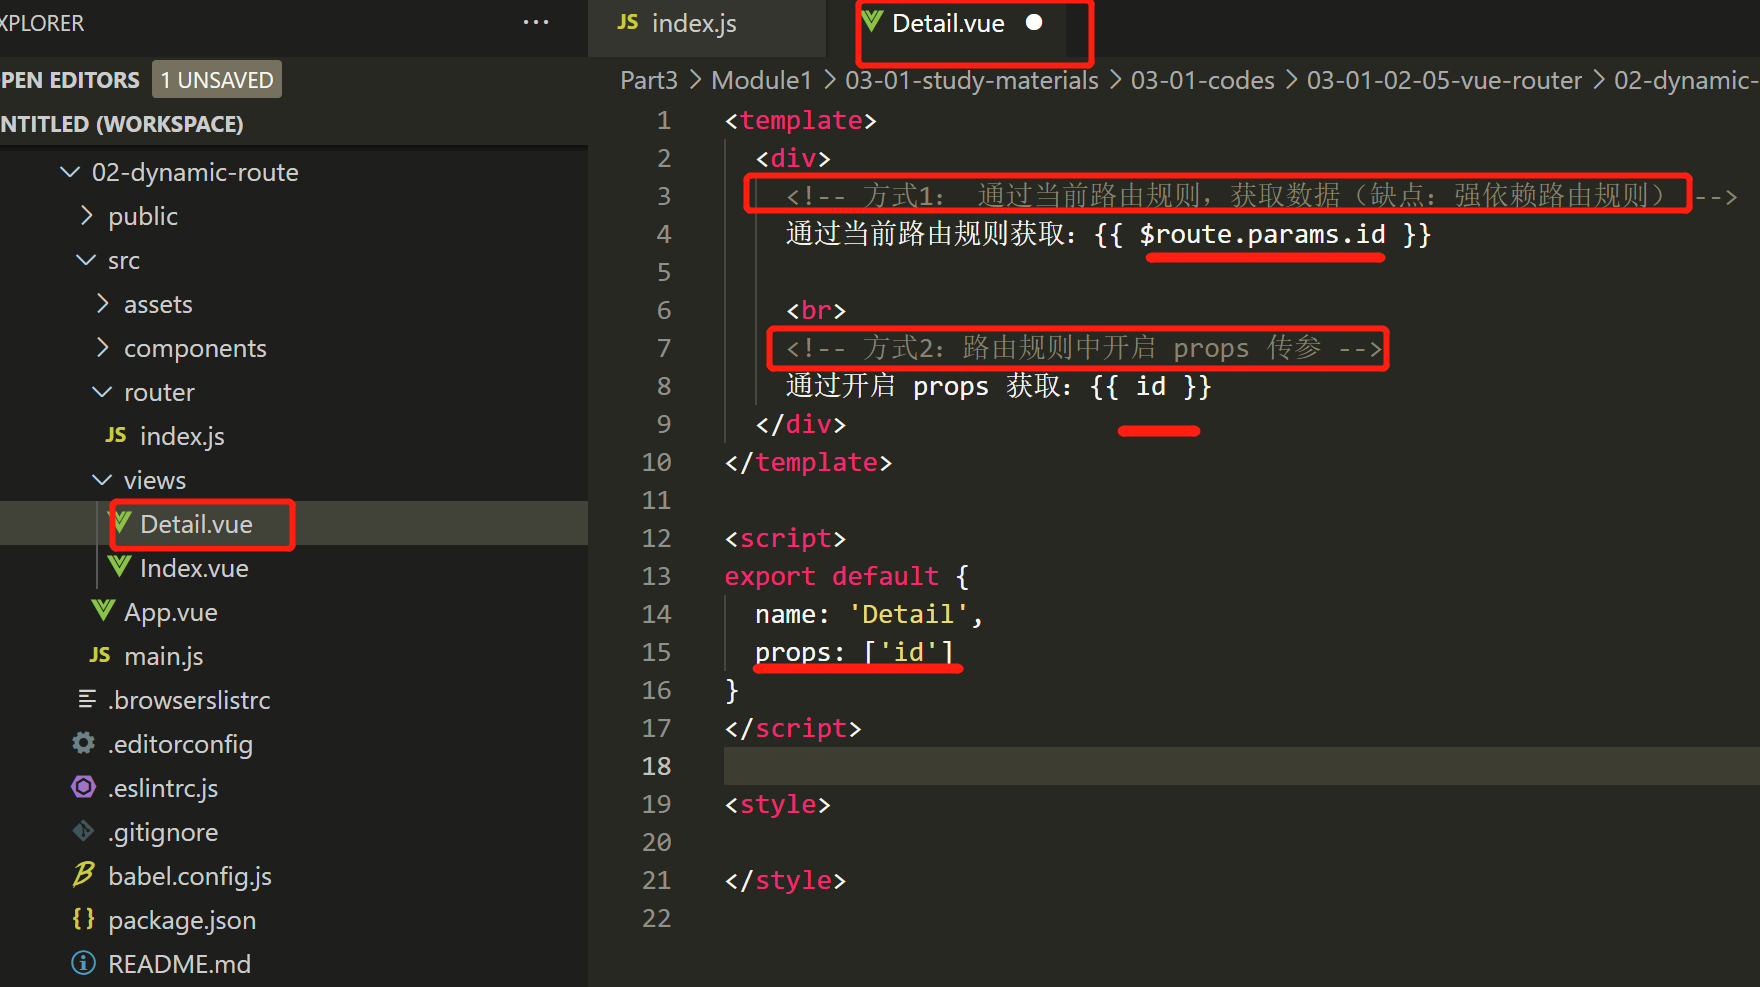Click the Vue icon on Detail.vue tab

872,22
